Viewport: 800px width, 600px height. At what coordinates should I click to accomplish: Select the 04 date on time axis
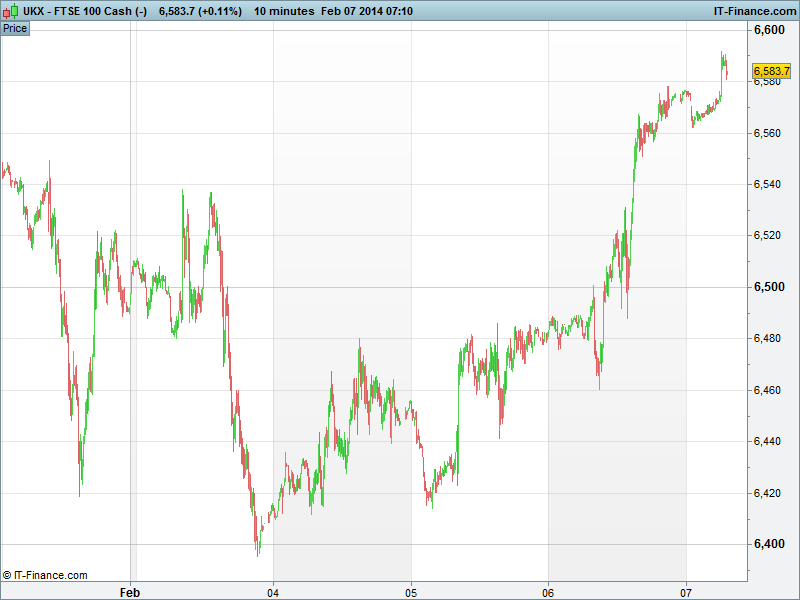click(273, 592)
